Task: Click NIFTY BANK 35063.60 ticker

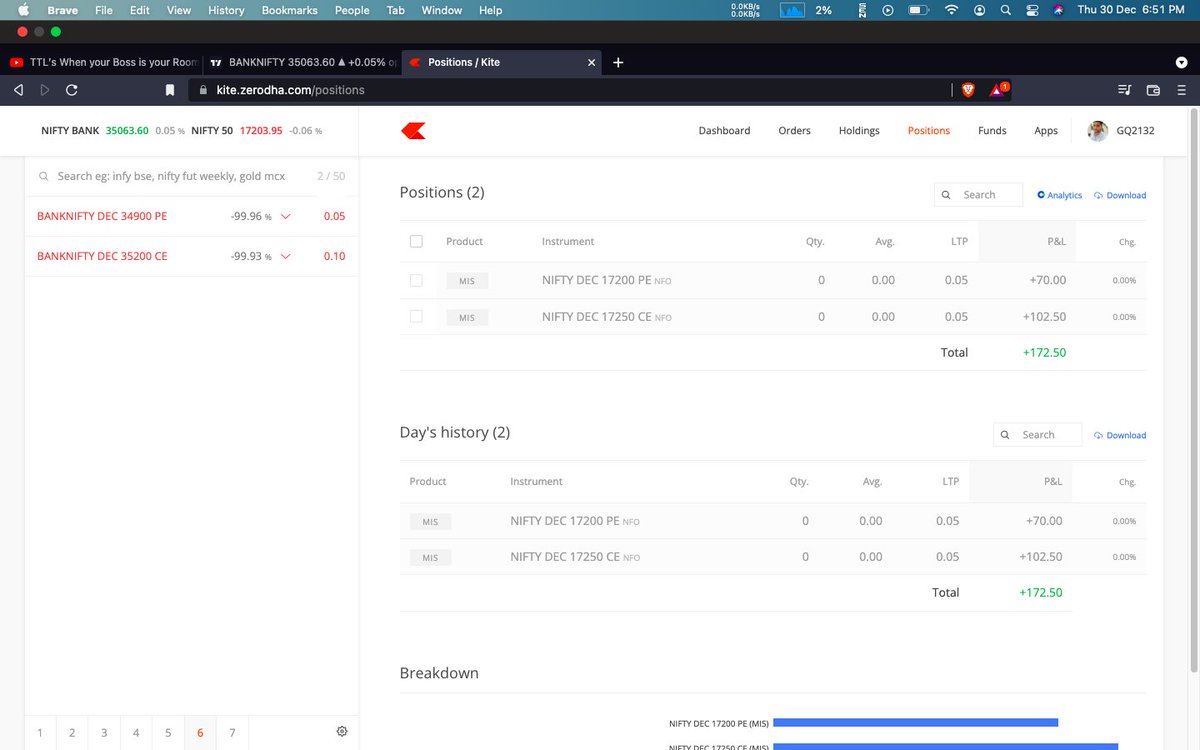Action: point(112,131)
